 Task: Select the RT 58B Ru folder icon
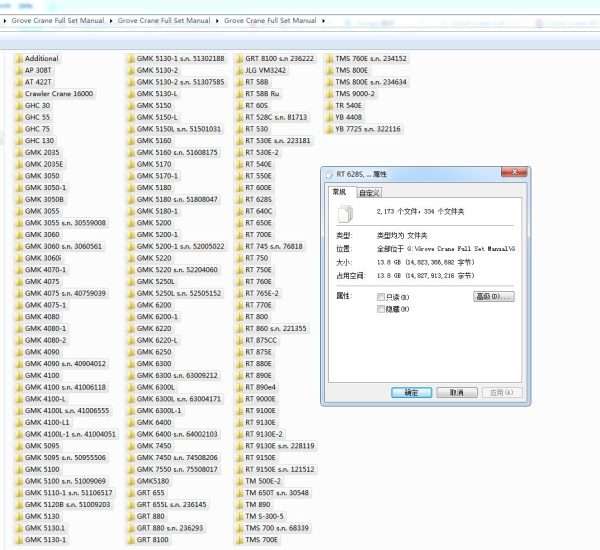(240, 94)
